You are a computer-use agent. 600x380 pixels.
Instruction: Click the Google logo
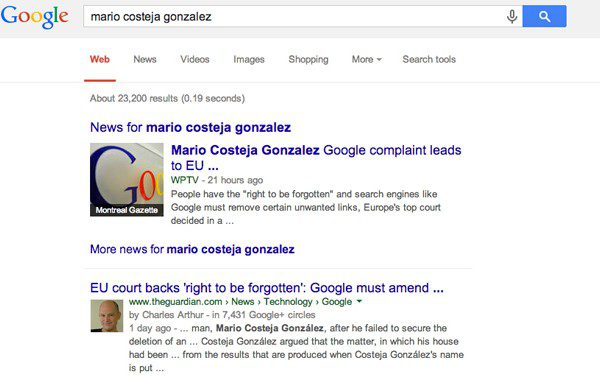pos(34,16)
